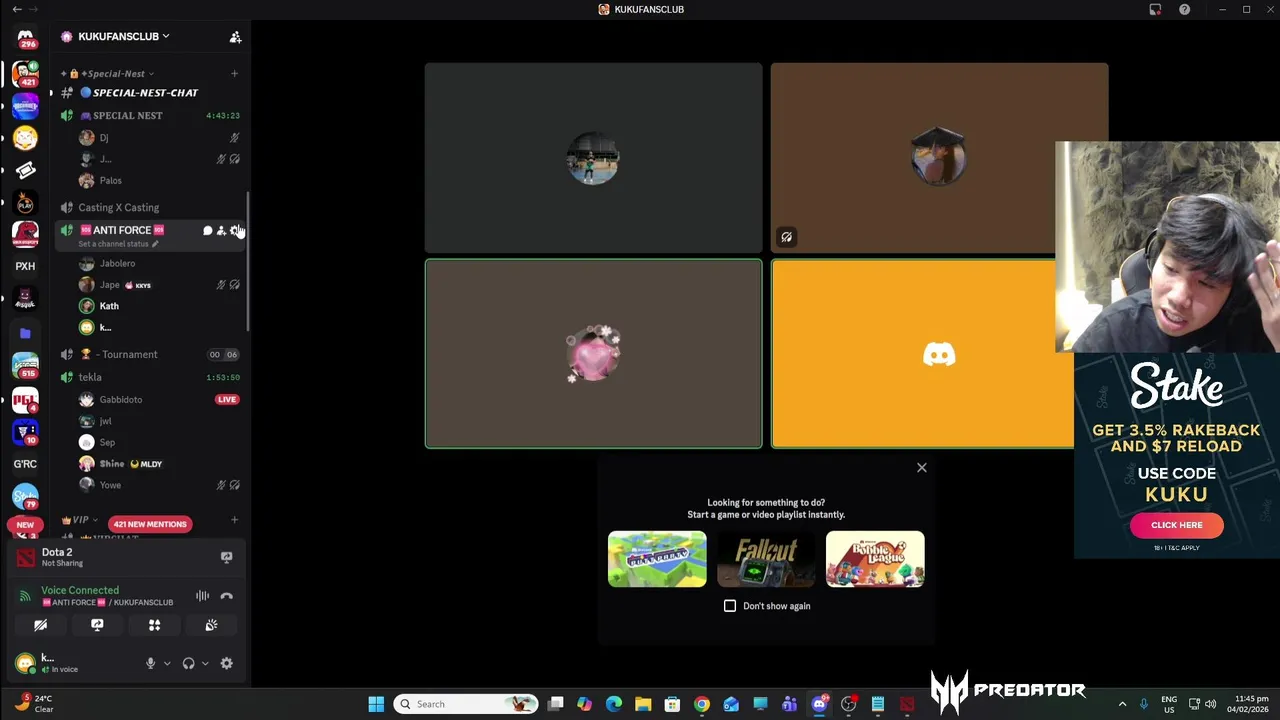Screen dimensions: 1280x720
Task: Jump to 421 NEW MENTIONS
Action: 149,524
